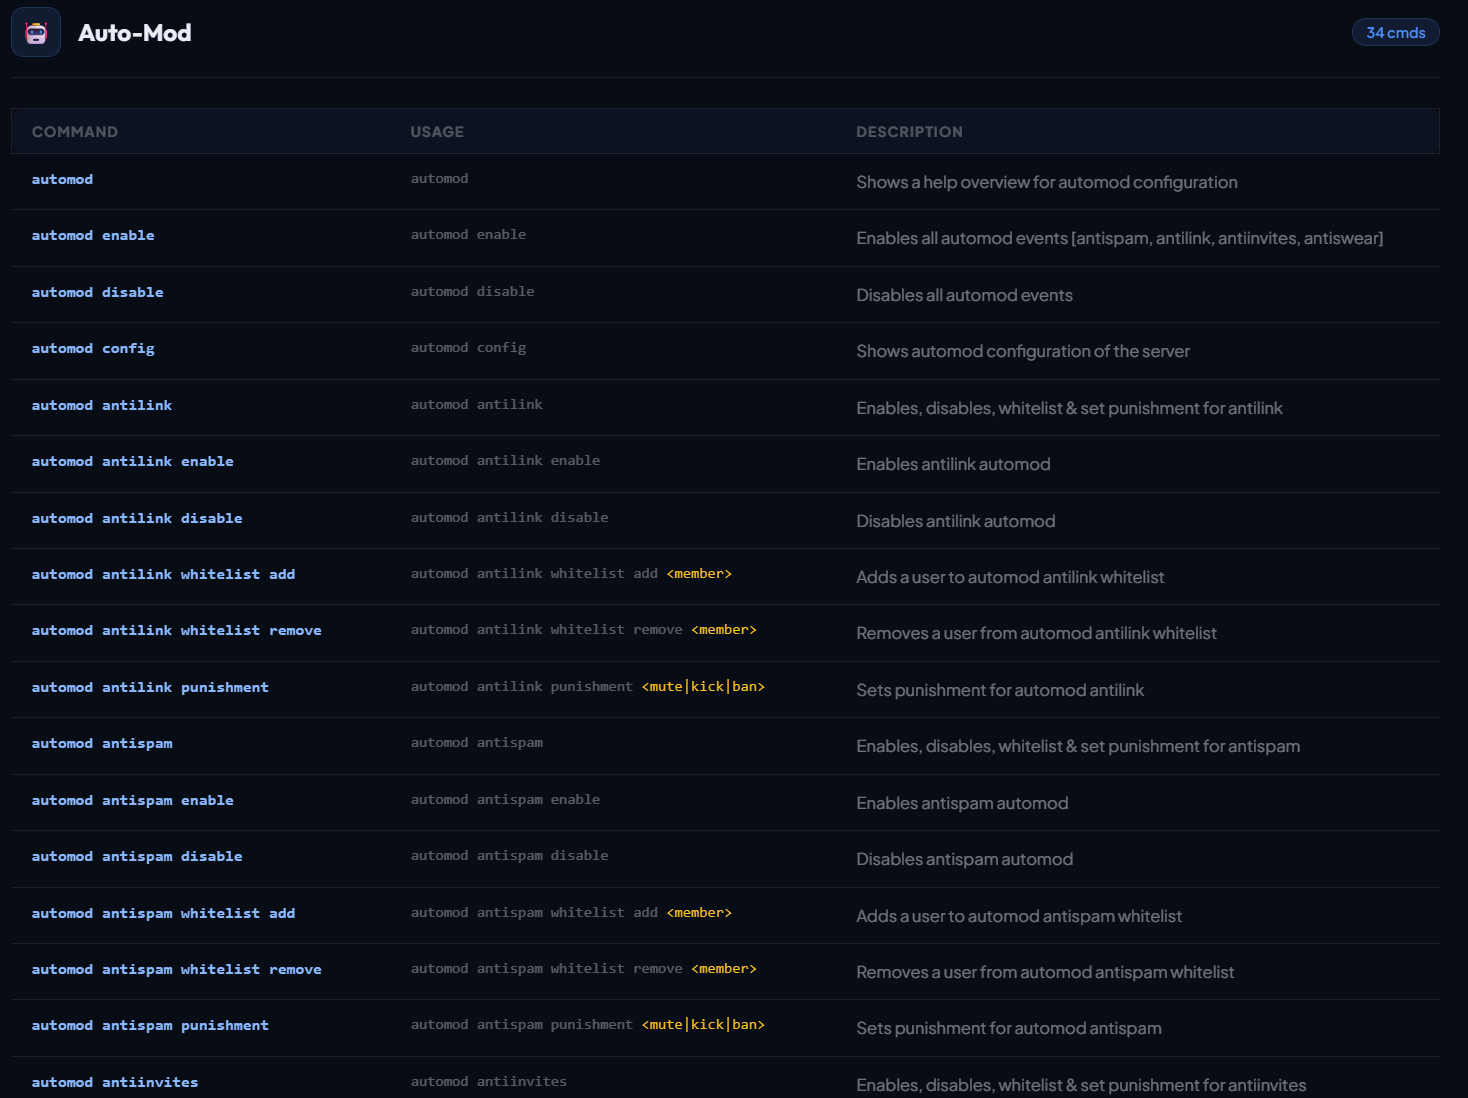1468x1098 pixels.
Task: Click the DESCRIPTION column header
Action: tap(909, 132)
